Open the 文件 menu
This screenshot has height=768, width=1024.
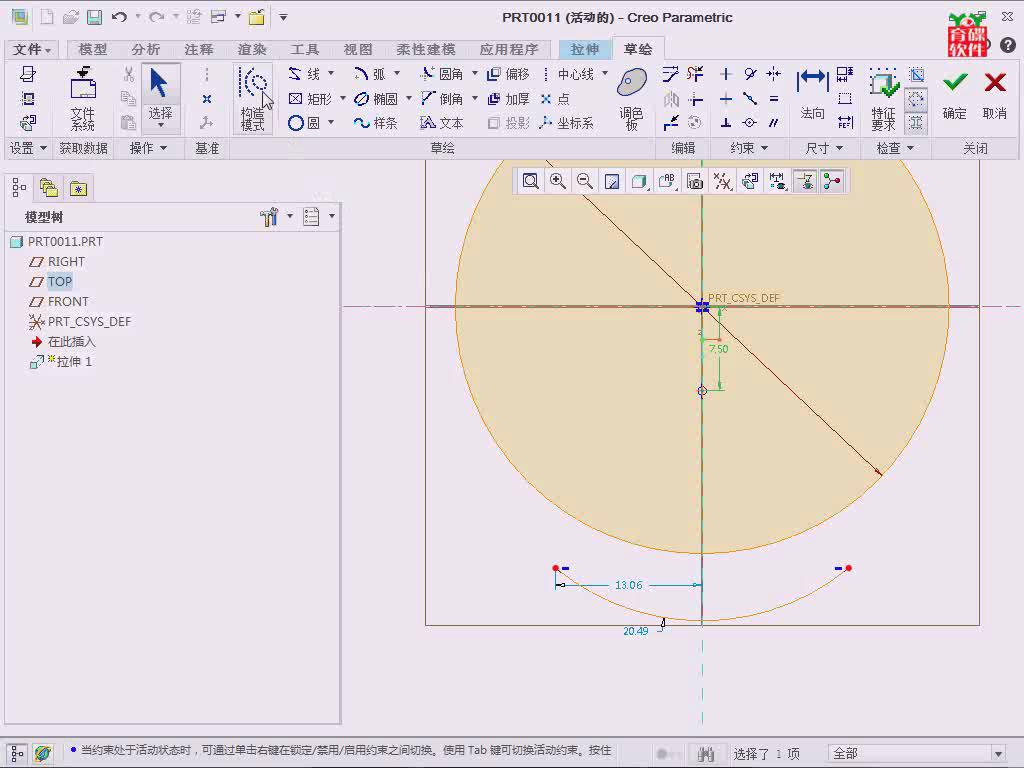tap(31, 50)
